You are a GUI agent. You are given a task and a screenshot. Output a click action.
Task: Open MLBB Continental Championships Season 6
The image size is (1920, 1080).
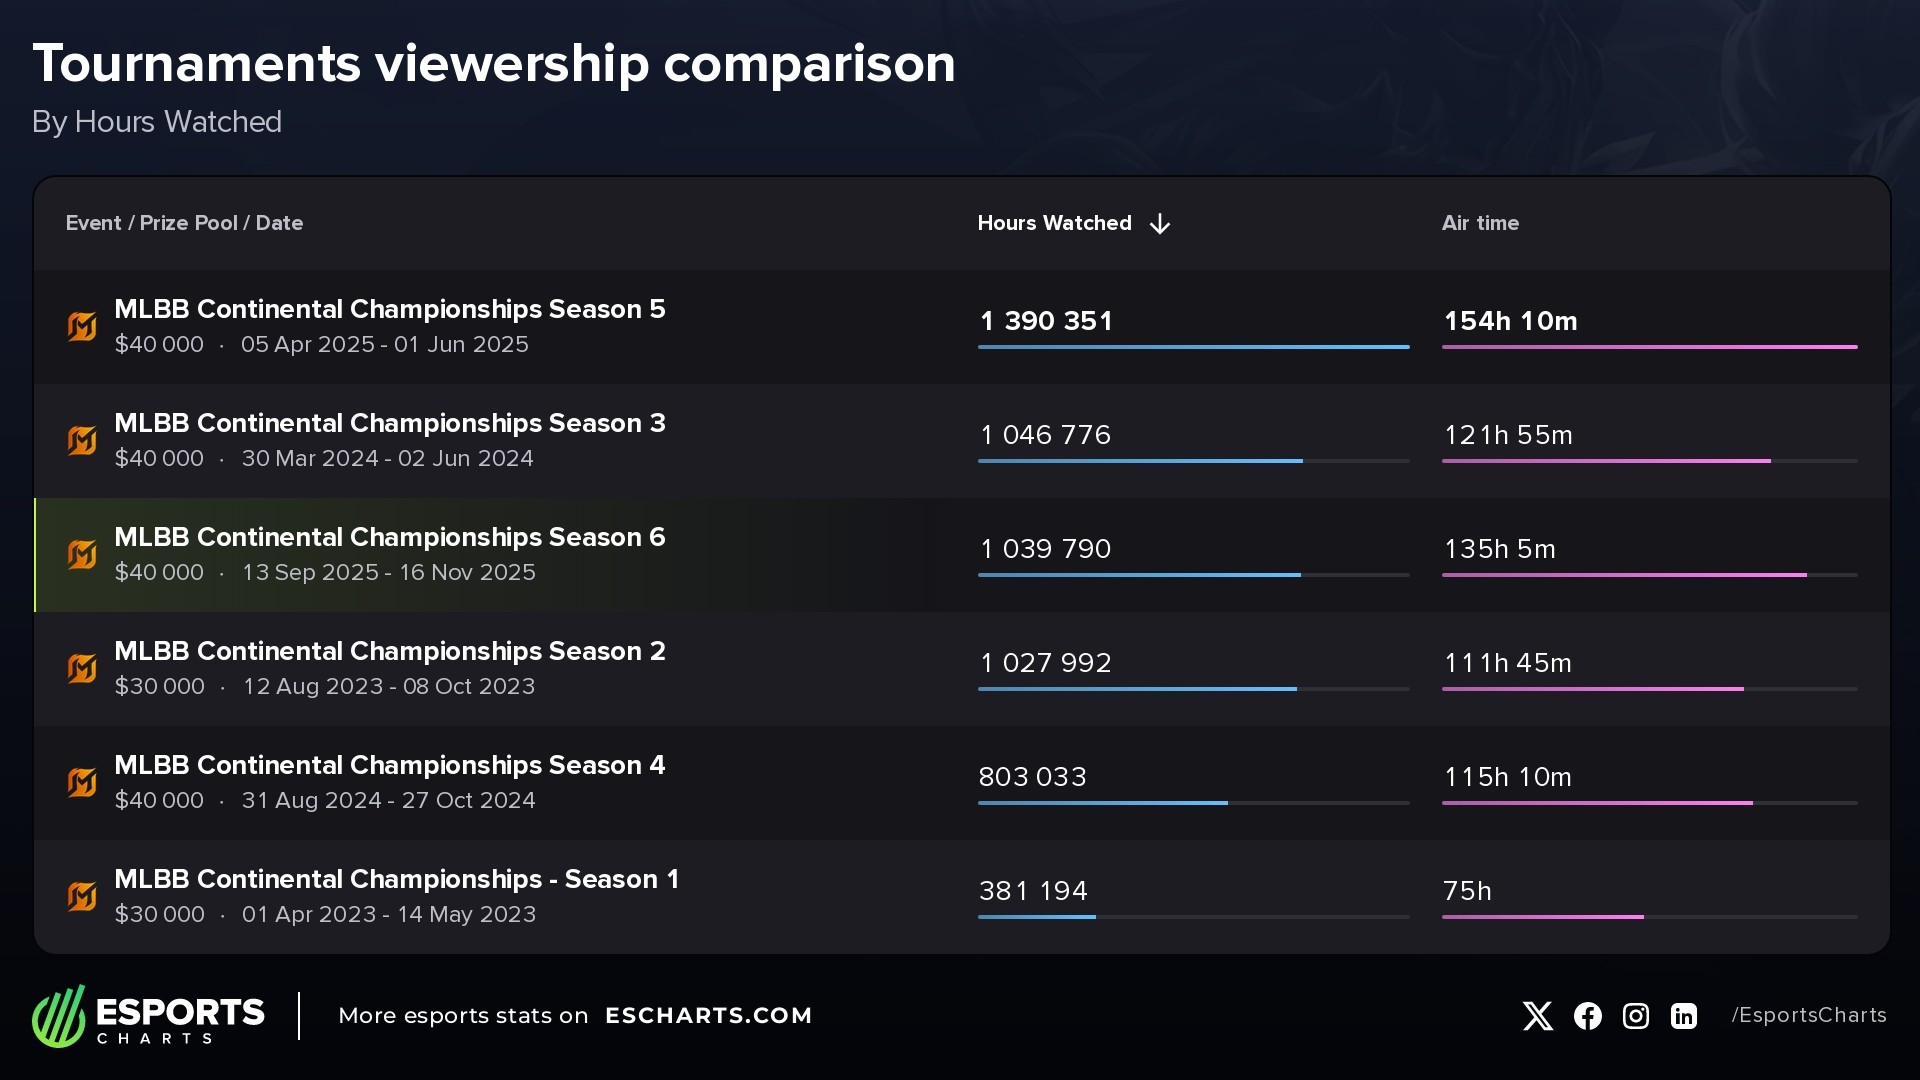(x=389, y=537)
